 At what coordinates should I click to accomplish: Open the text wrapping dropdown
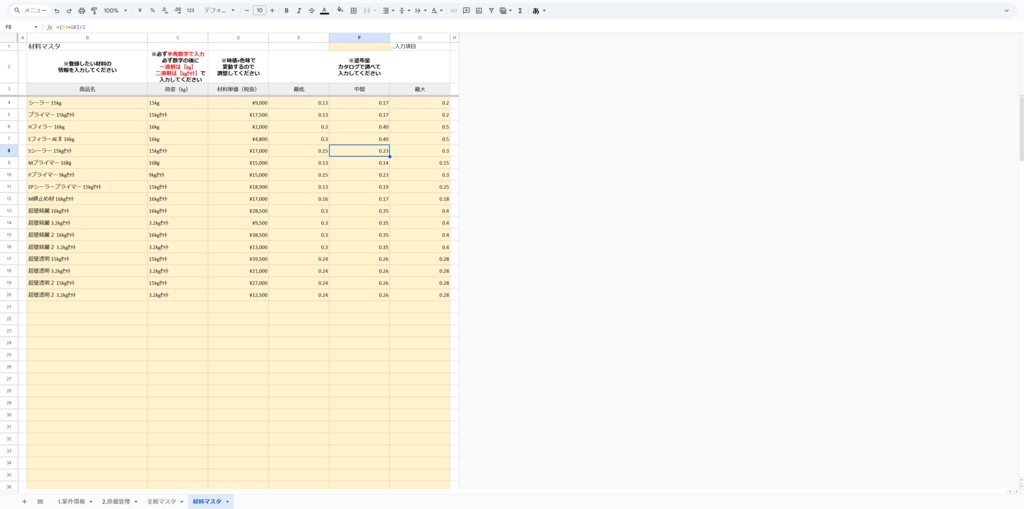[x=420, y=10]
